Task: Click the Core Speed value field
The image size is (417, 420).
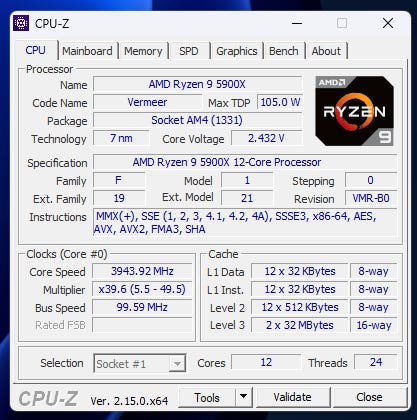Action: coord(142,271)
